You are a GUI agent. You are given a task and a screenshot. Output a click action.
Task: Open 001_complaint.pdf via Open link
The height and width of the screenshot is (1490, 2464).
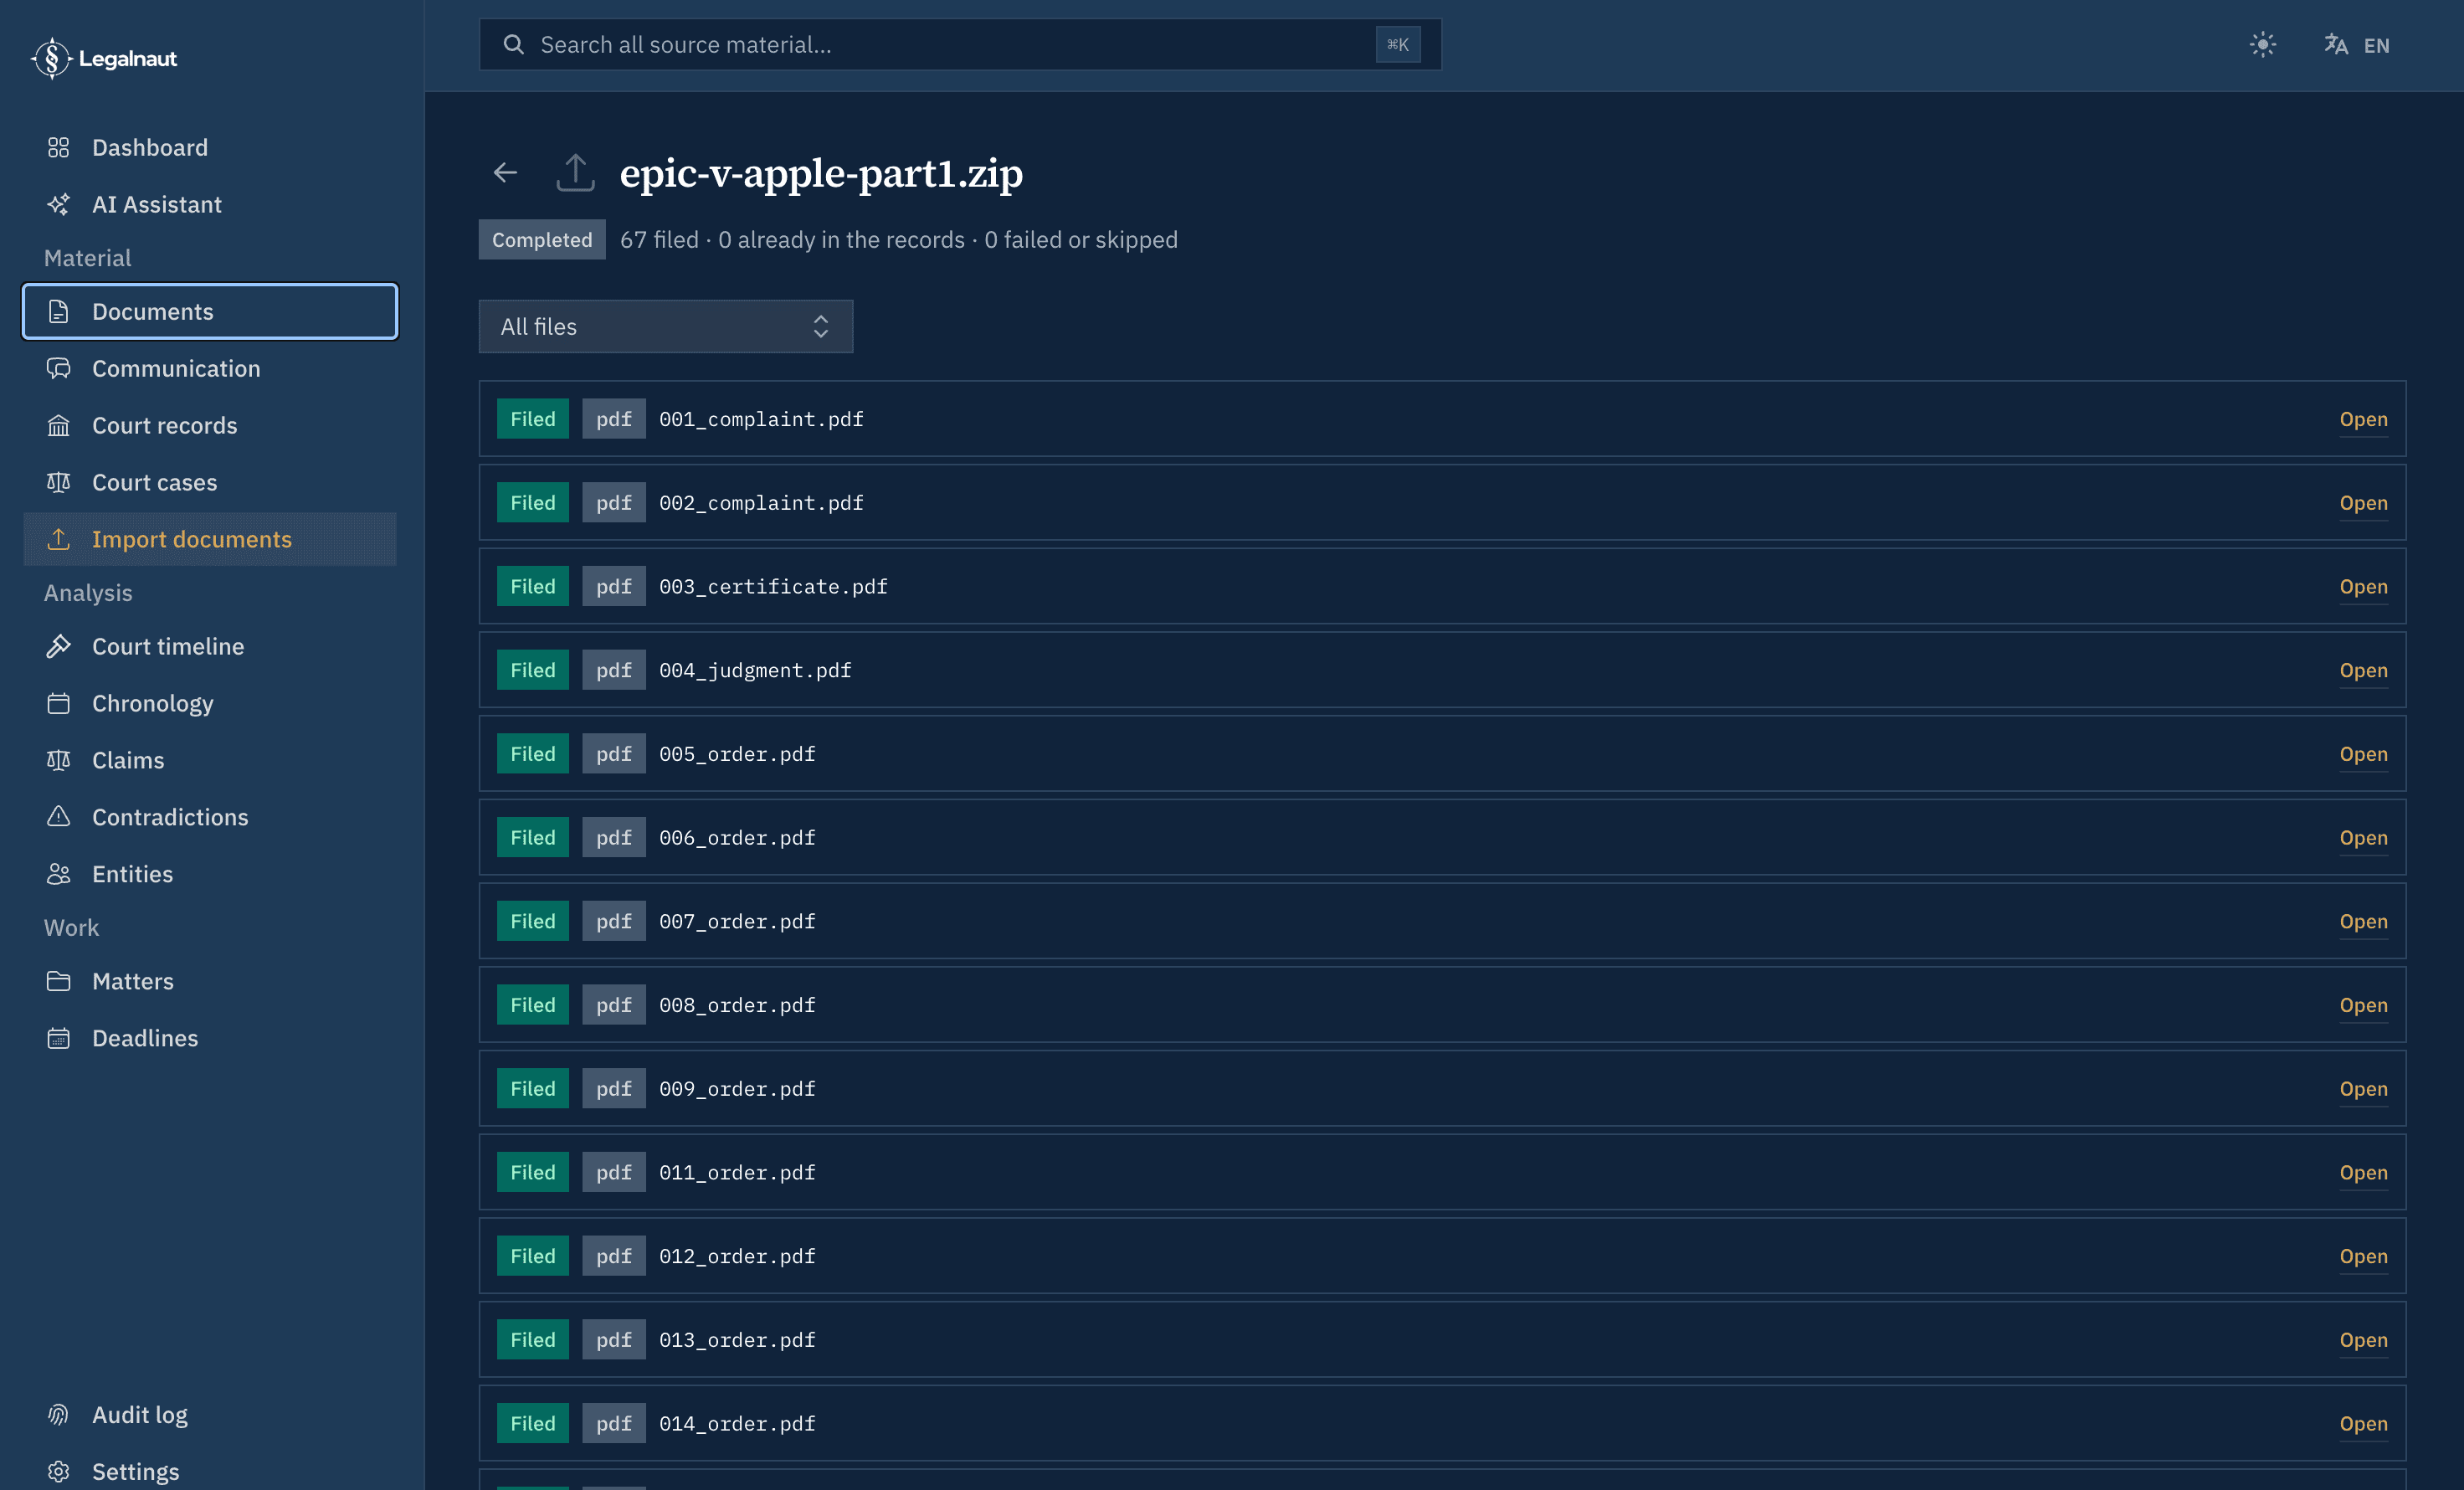(2363, 419)
